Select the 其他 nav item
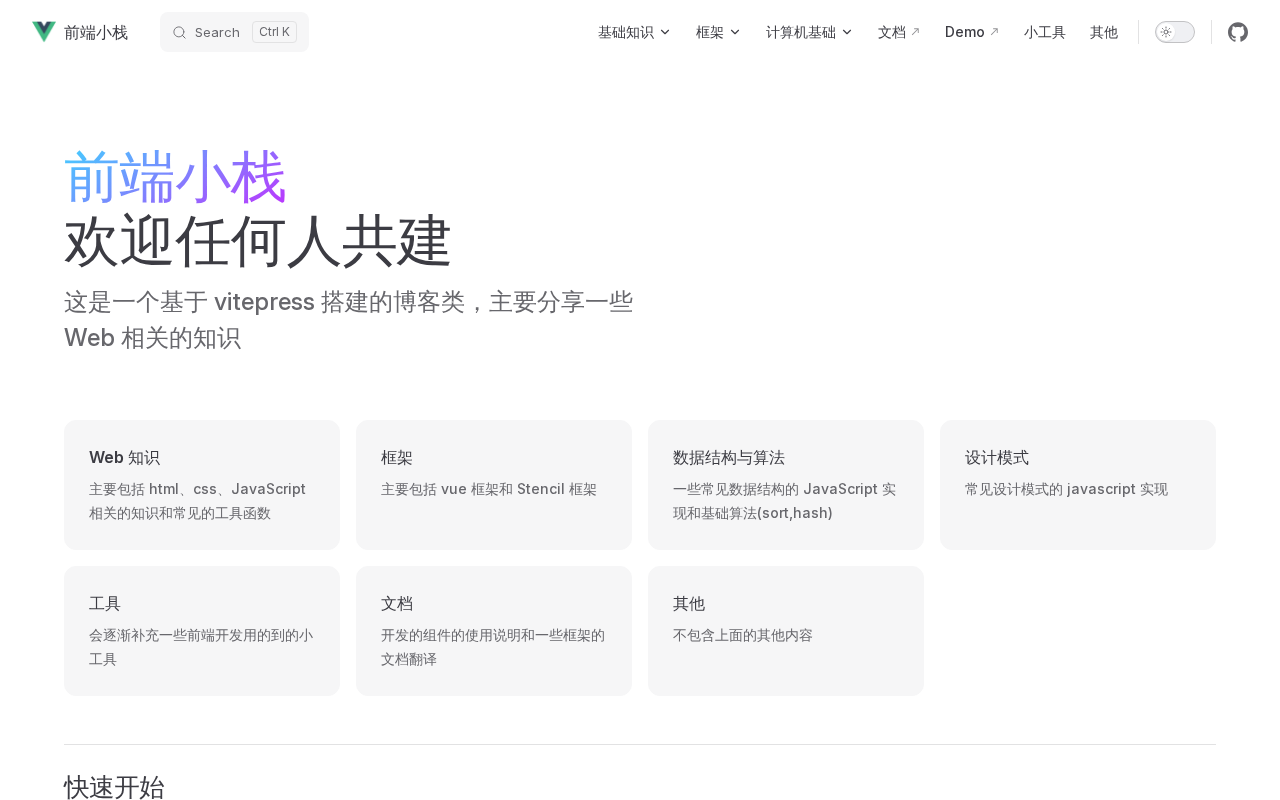1280x800 pixels. [x=1103, y=32]
